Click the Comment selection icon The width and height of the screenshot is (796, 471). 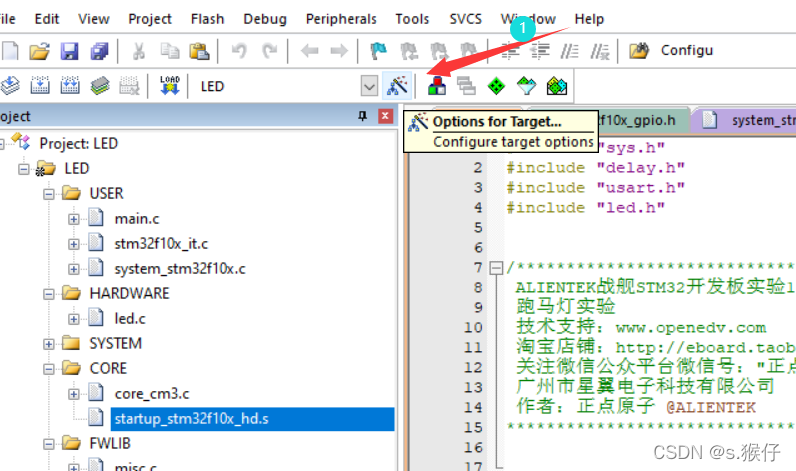click(569, 51)
